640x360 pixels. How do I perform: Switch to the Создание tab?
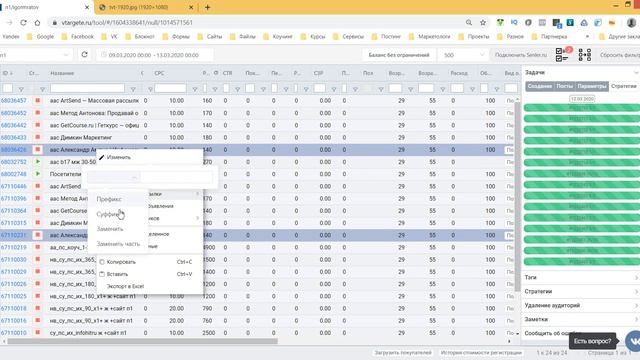540,86
